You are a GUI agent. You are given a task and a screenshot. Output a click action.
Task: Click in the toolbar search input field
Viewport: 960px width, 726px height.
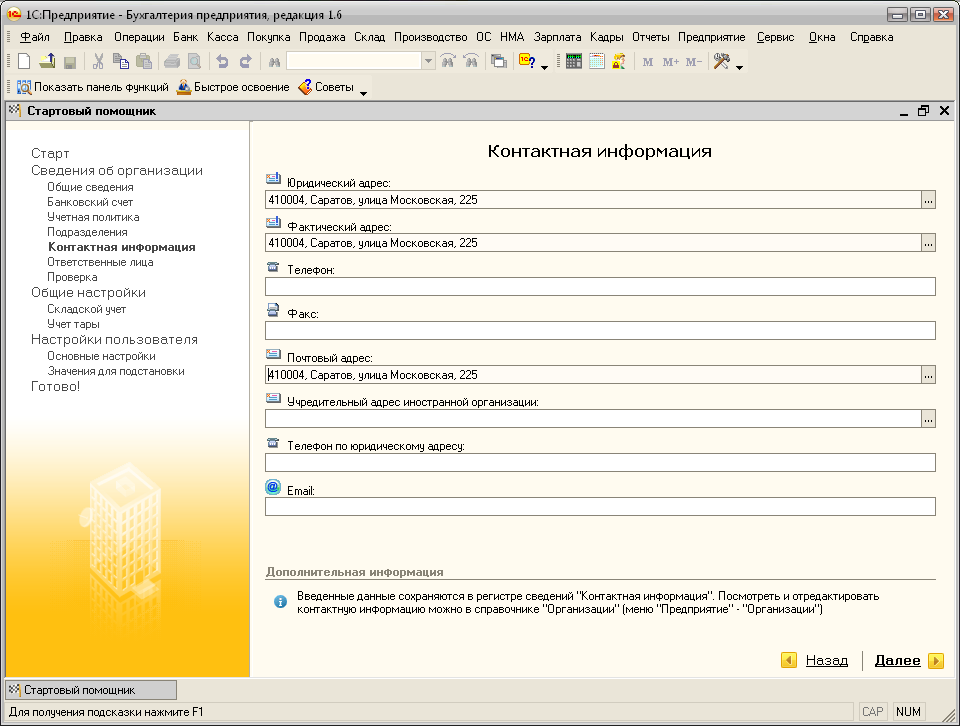coord(354,61)
